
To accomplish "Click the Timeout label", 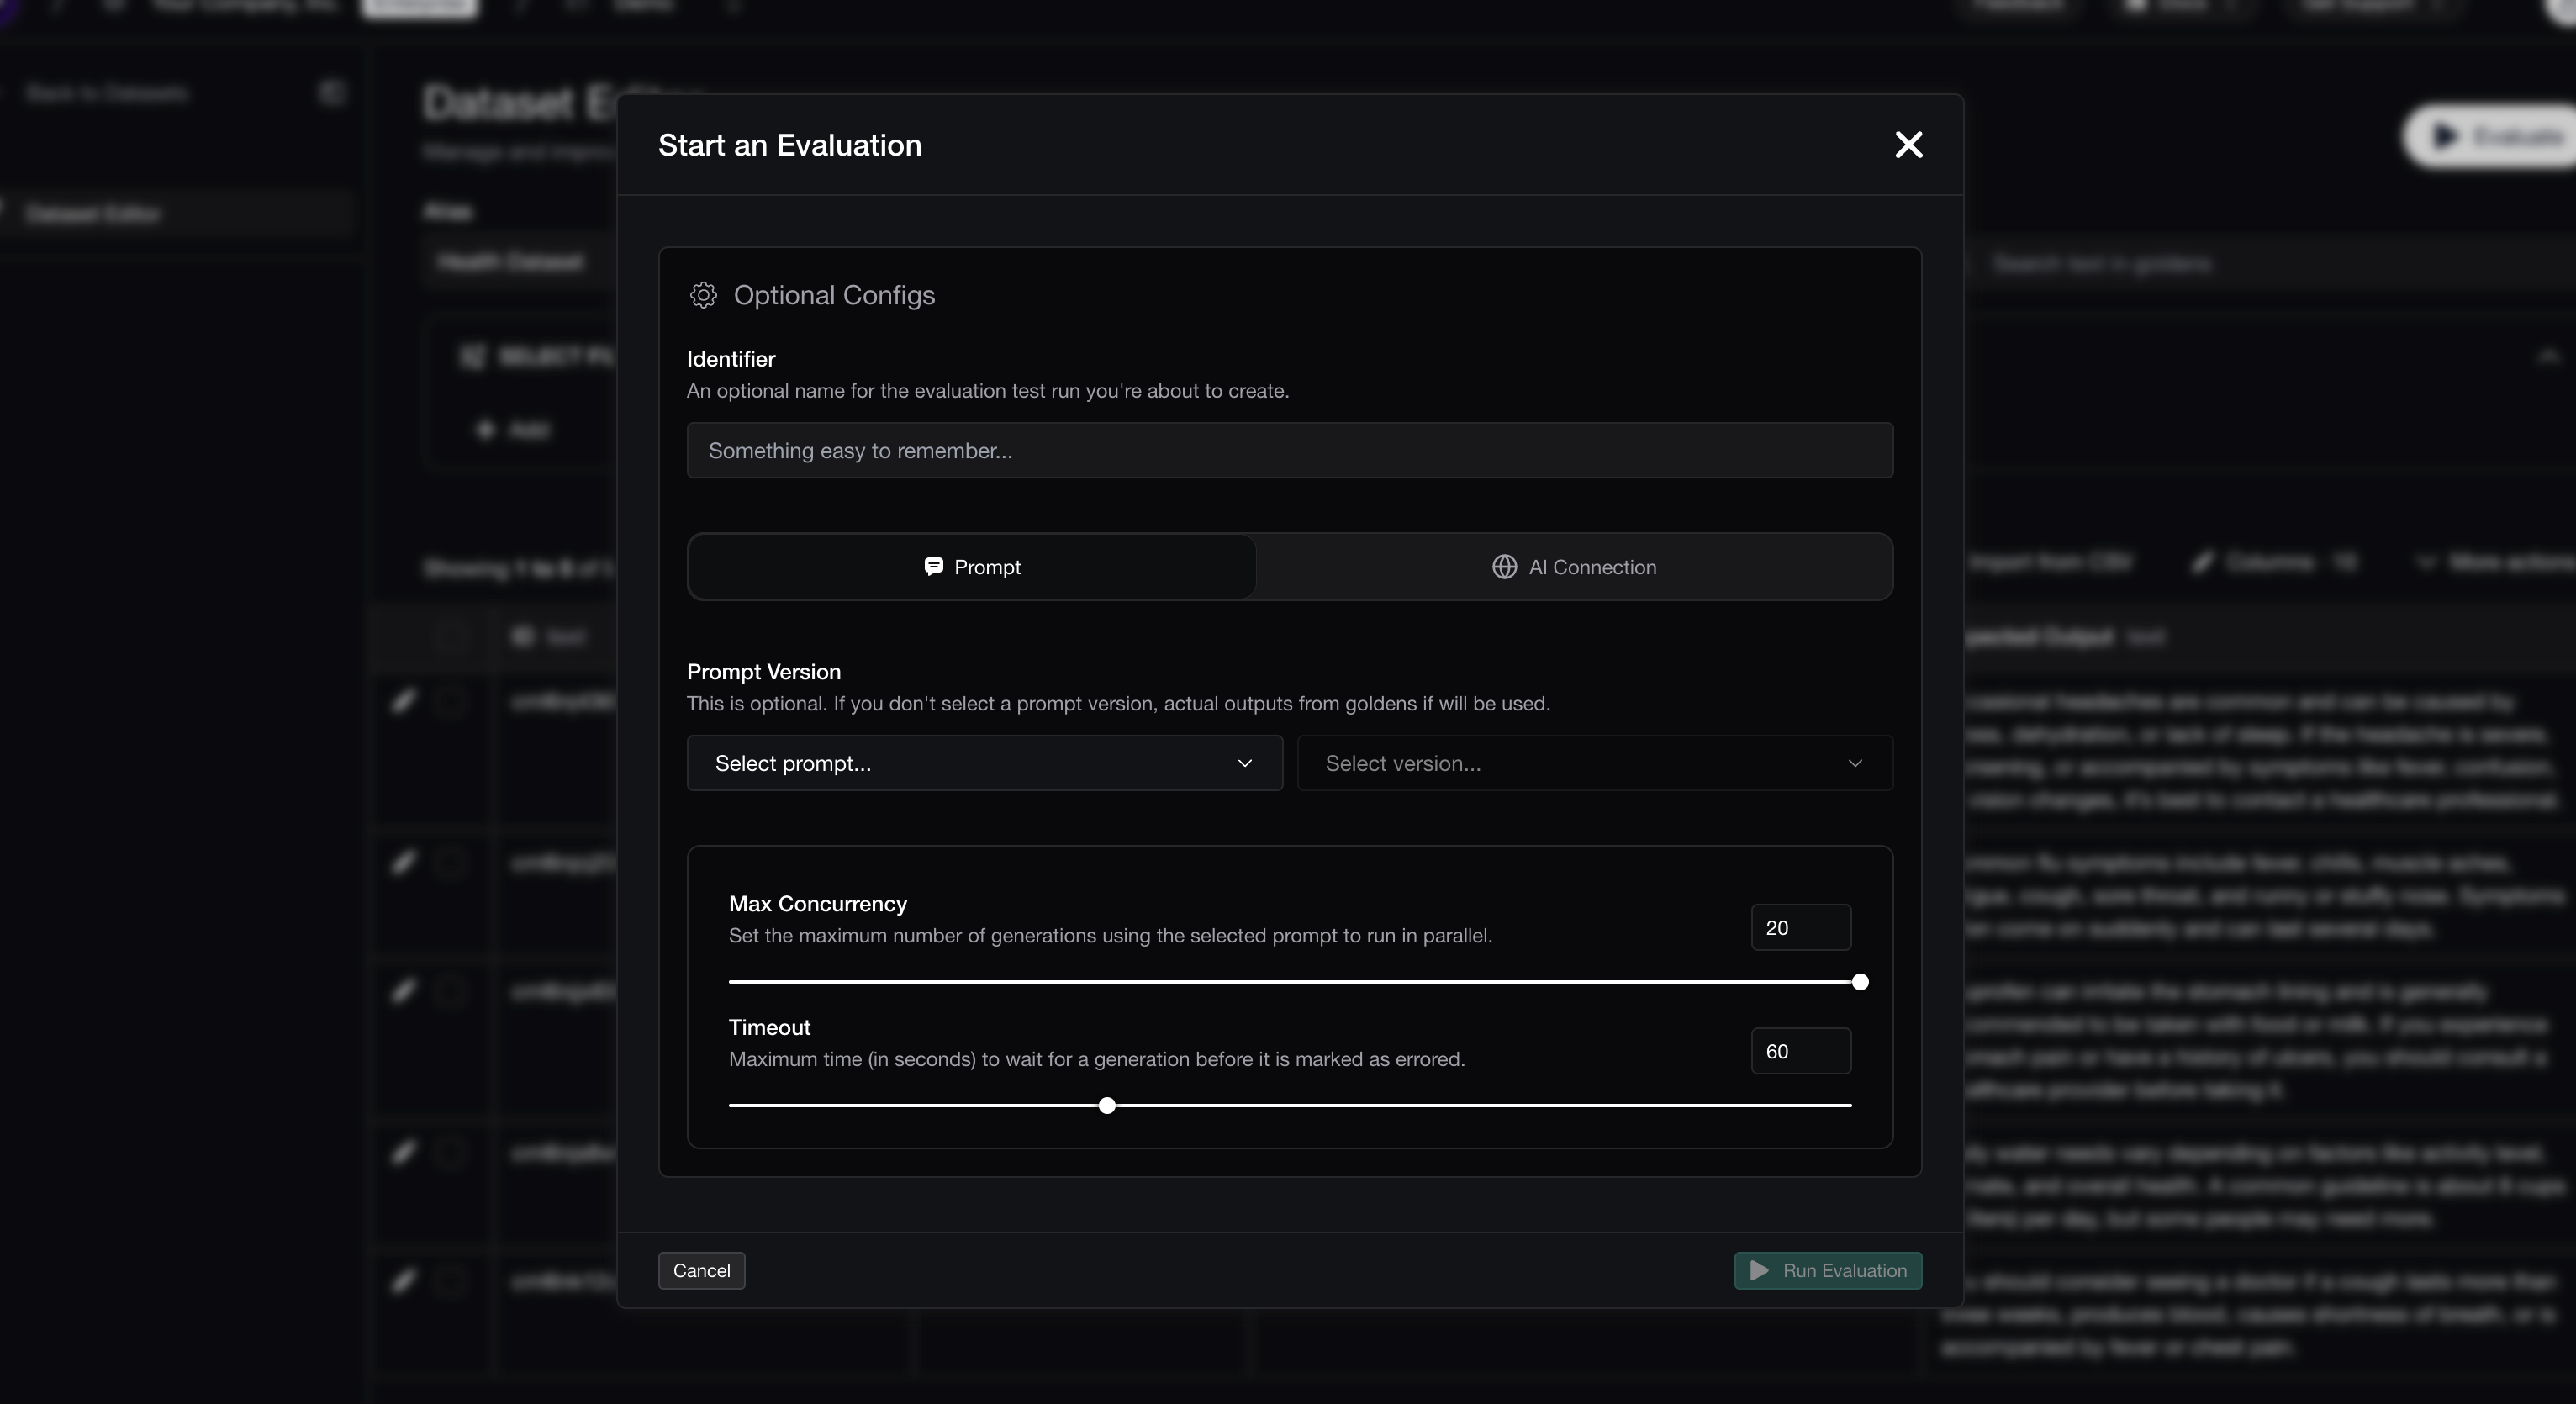I will (x=769, y=1027).
